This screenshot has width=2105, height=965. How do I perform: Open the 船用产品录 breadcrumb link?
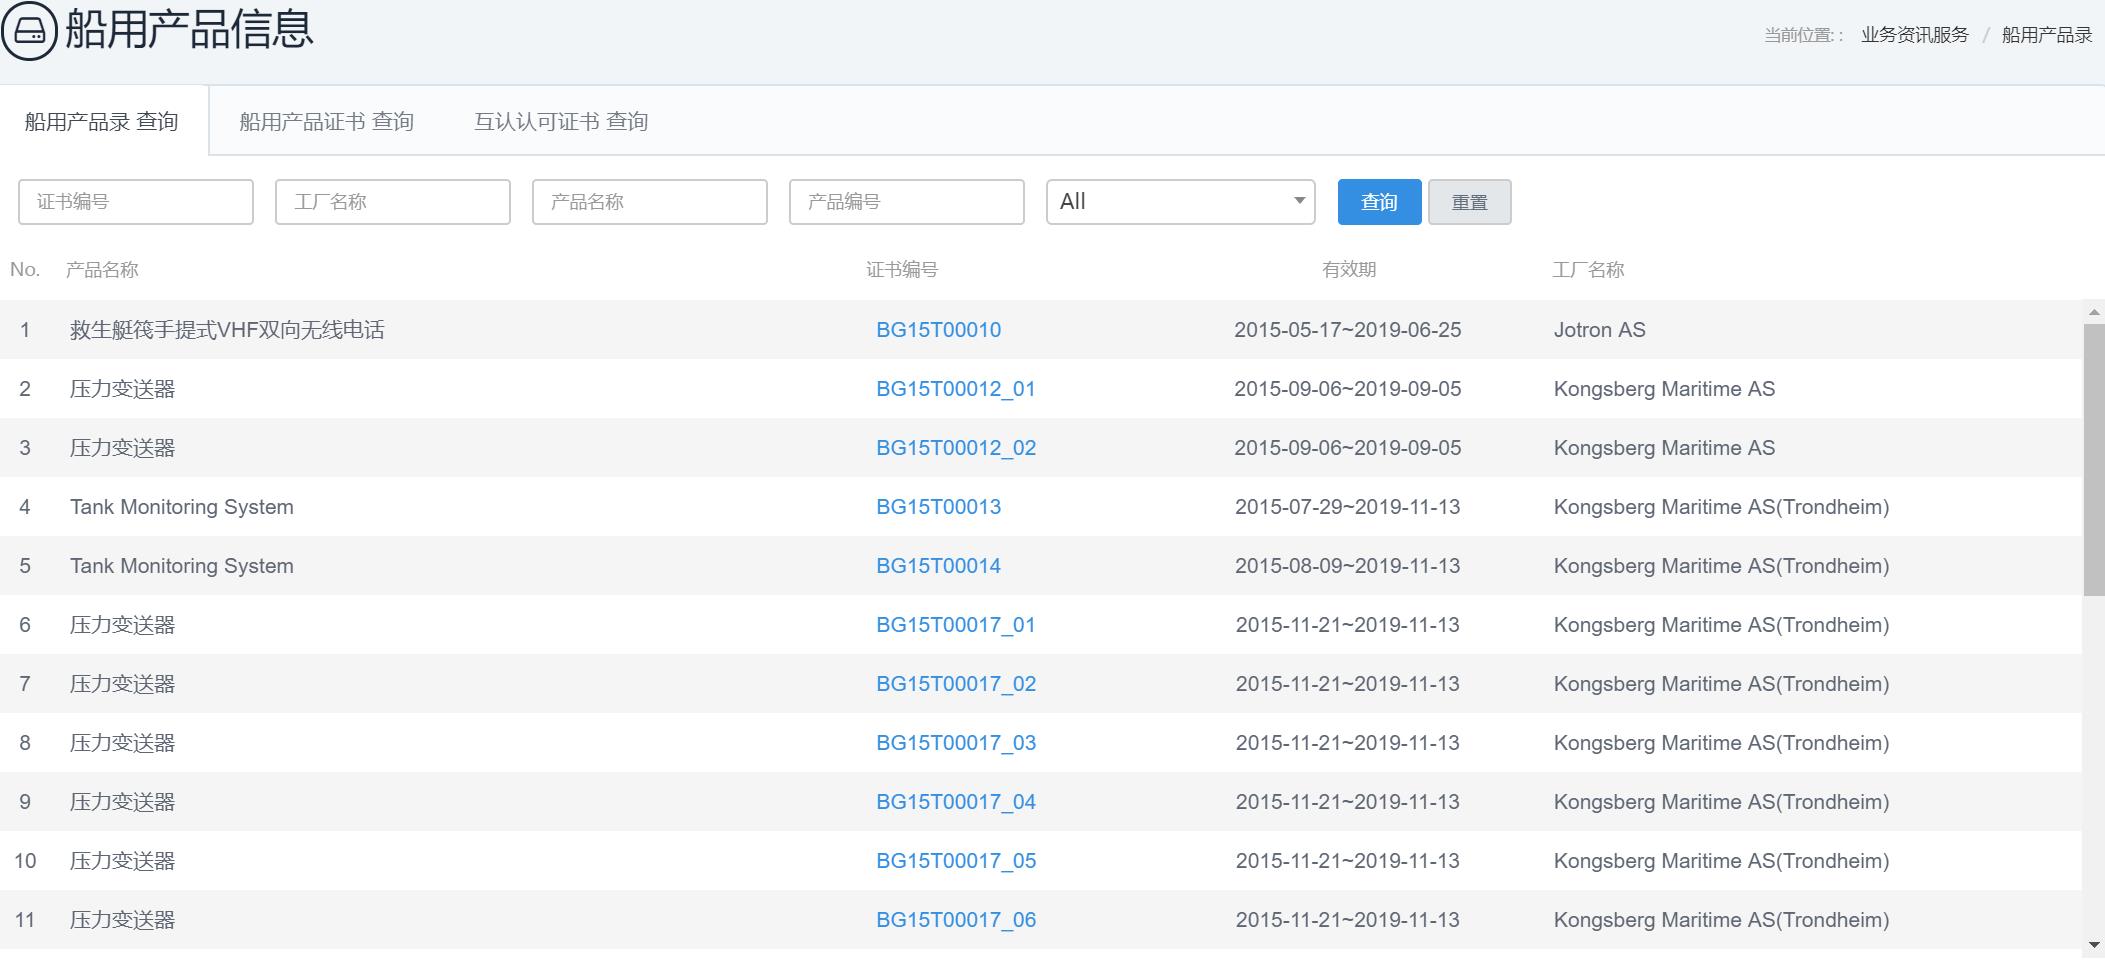[2047, 35]
